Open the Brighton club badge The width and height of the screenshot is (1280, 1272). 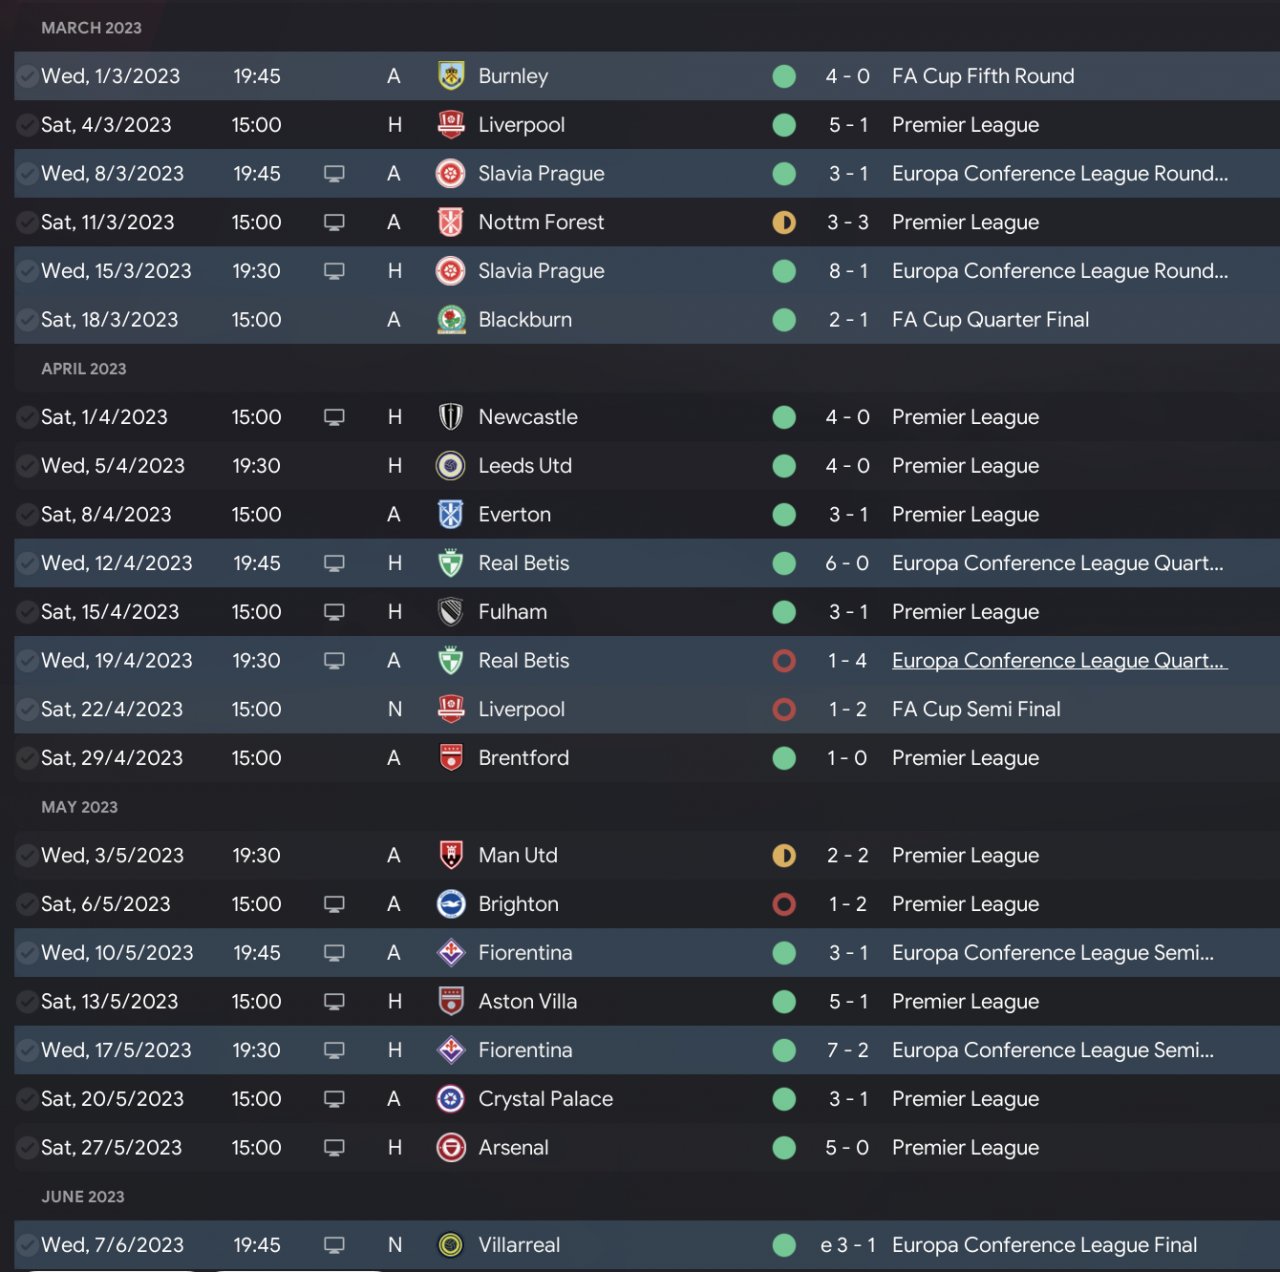tap(451, 904)
